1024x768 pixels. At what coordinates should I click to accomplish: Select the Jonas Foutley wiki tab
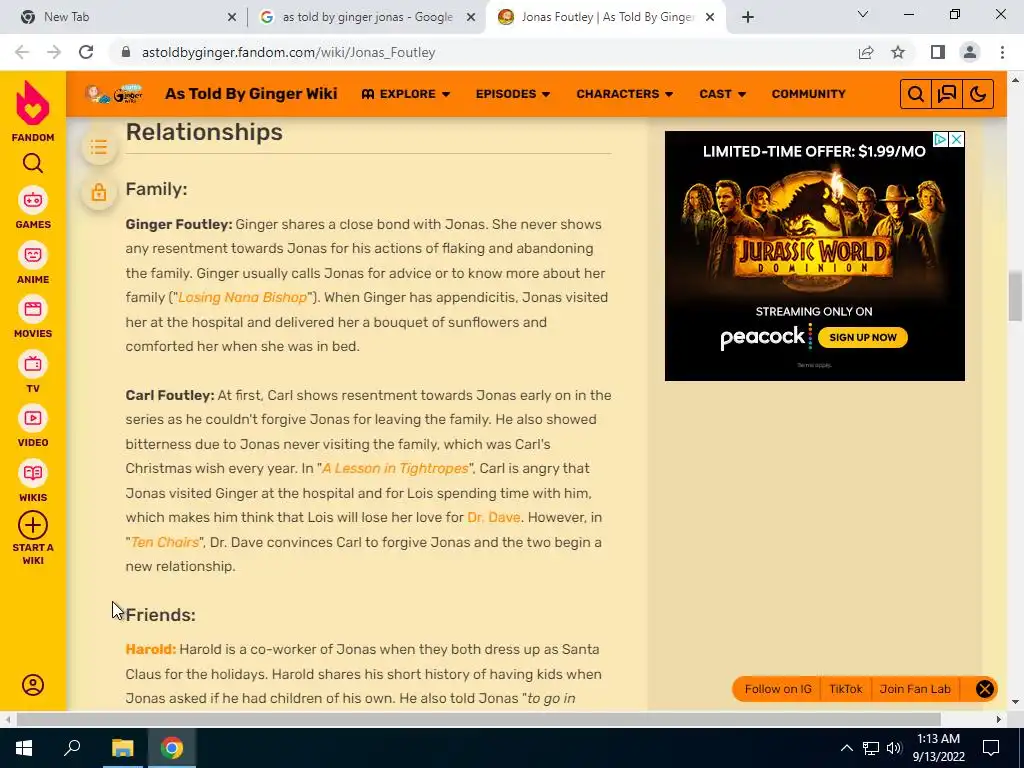click(607, 17)
